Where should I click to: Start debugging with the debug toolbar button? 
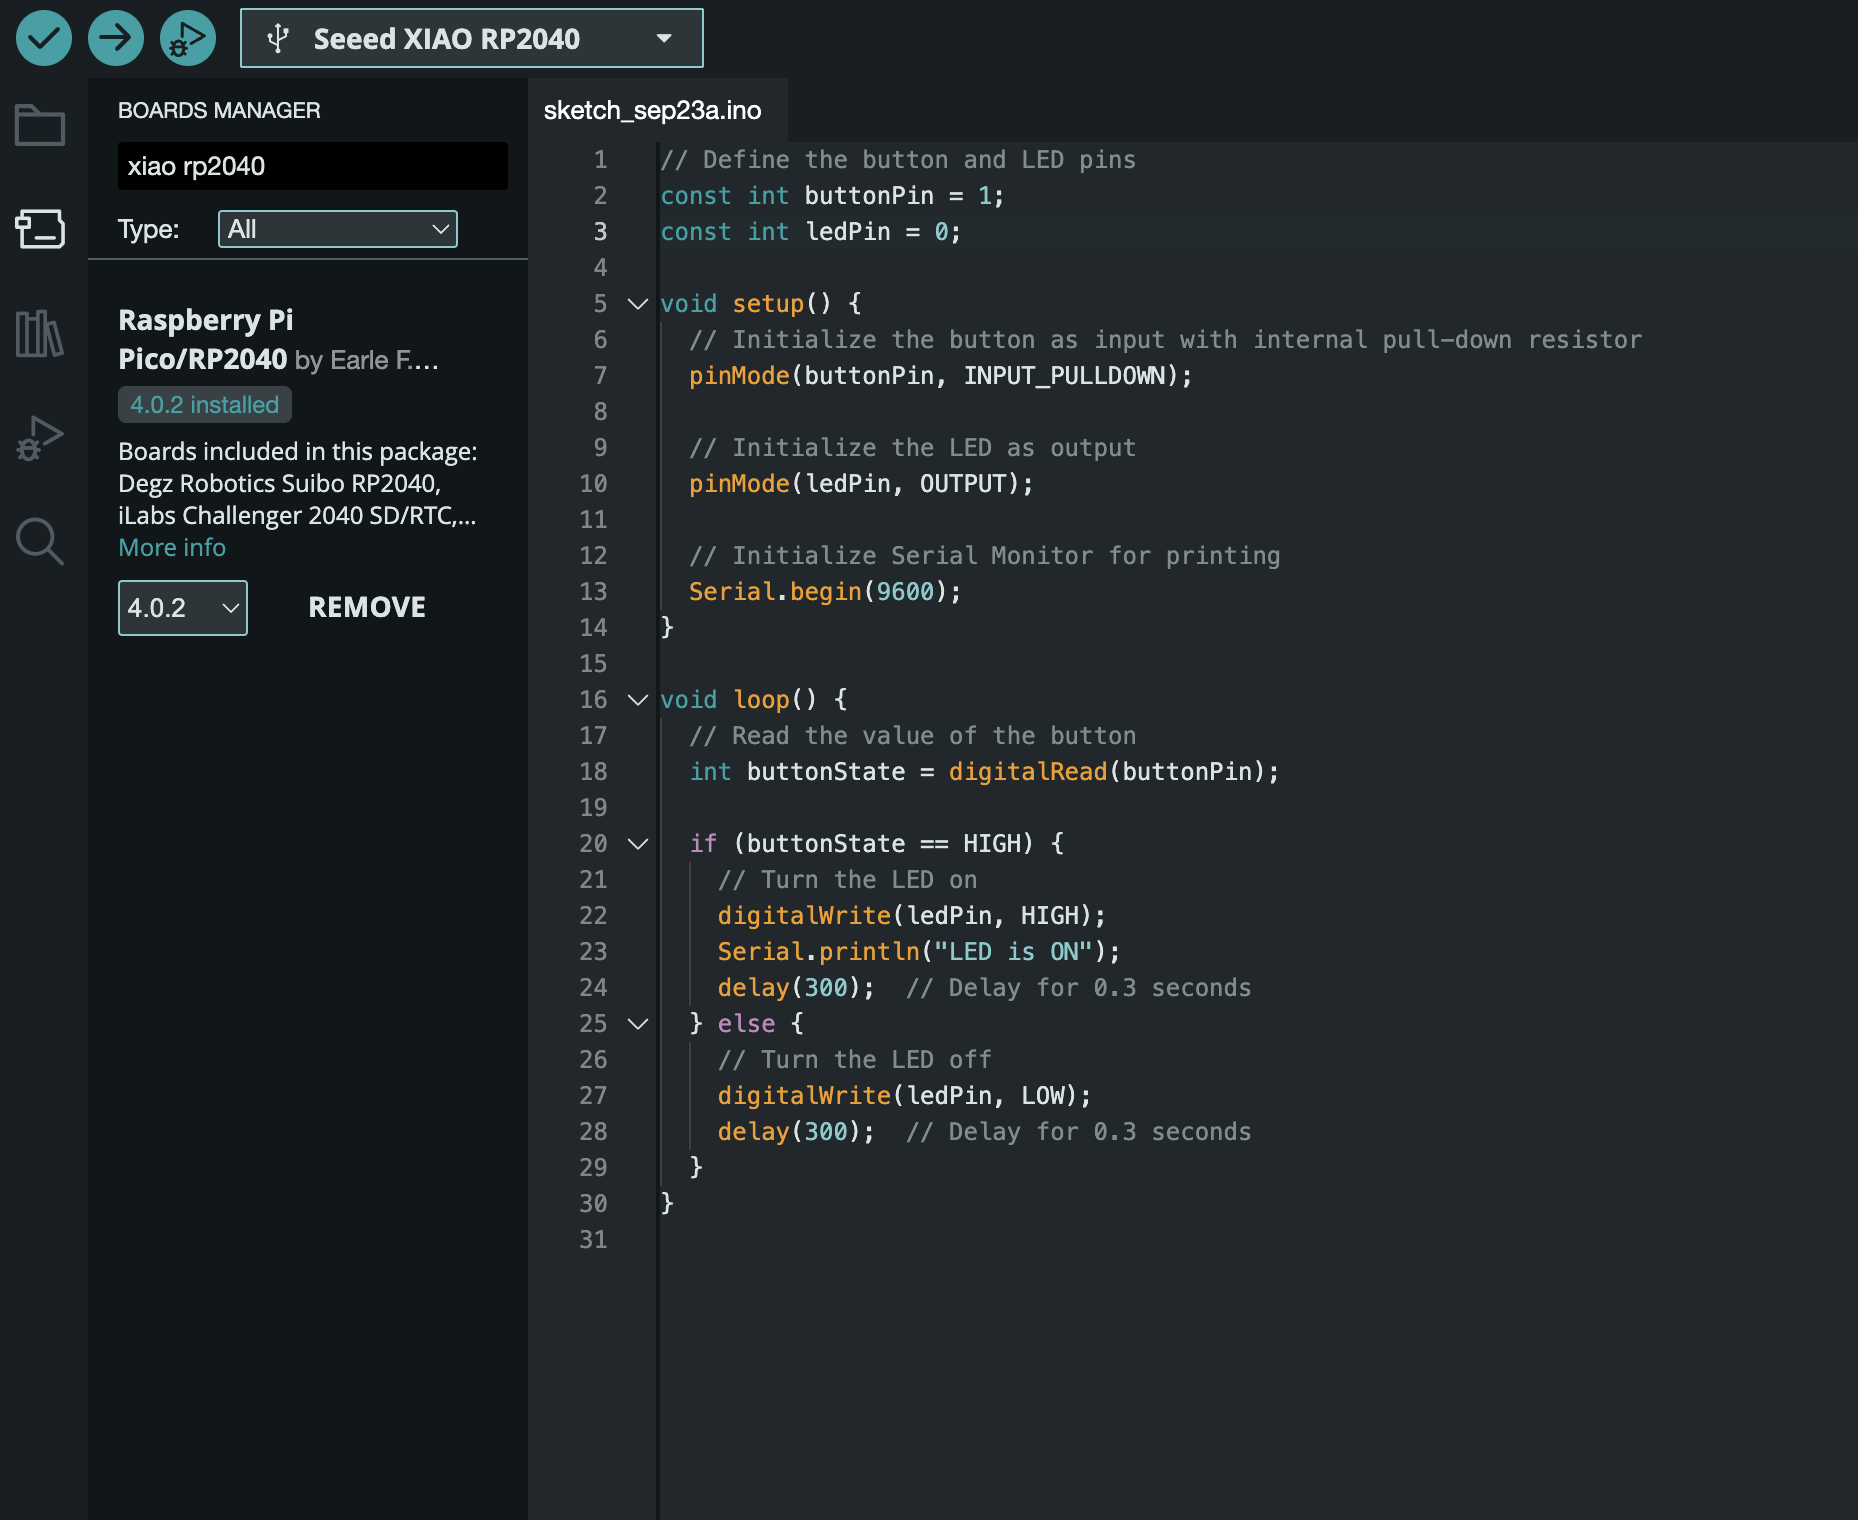188,38
